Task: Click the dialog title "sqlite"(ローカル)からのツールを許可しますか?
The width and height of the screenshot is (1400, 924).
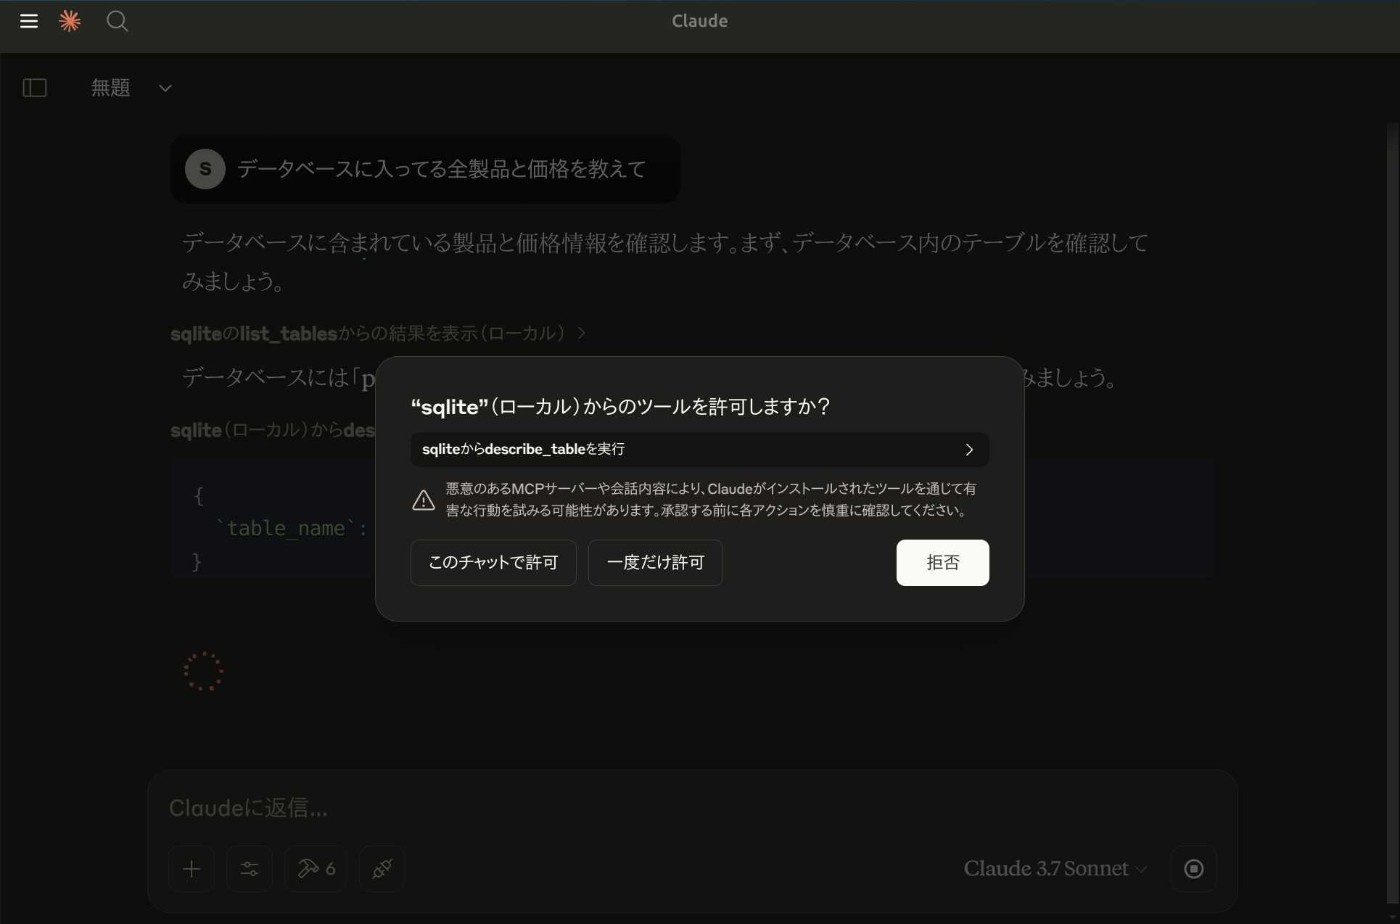Action: click(621, 407)
